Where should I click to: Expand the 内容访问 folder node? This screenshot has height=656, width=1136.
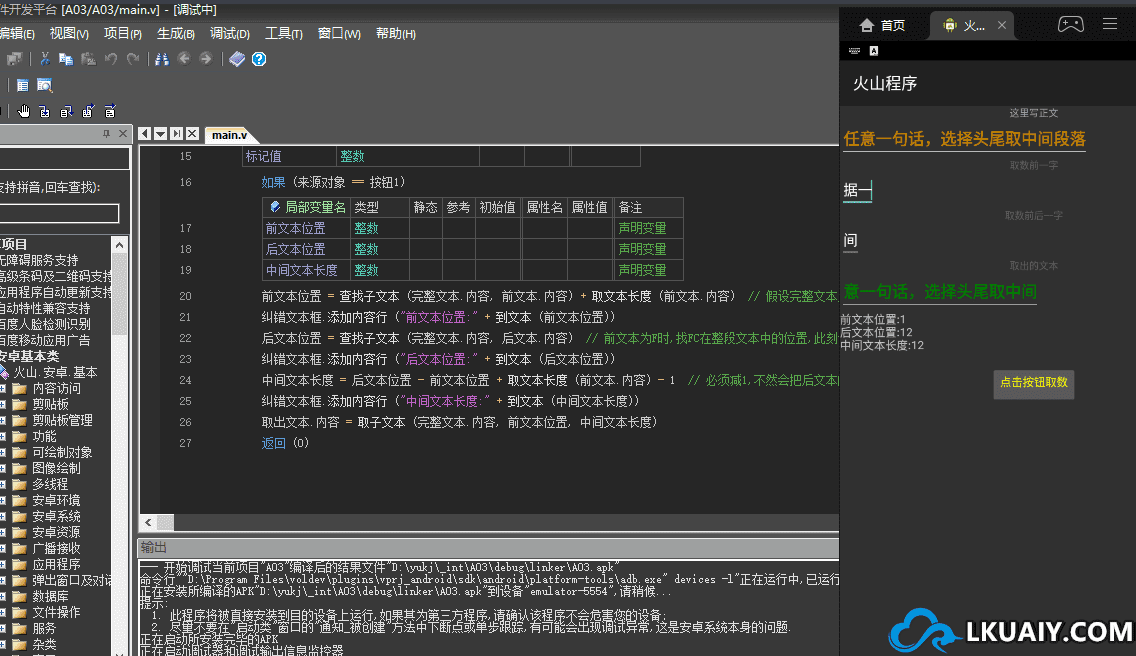tap(3, 389)
